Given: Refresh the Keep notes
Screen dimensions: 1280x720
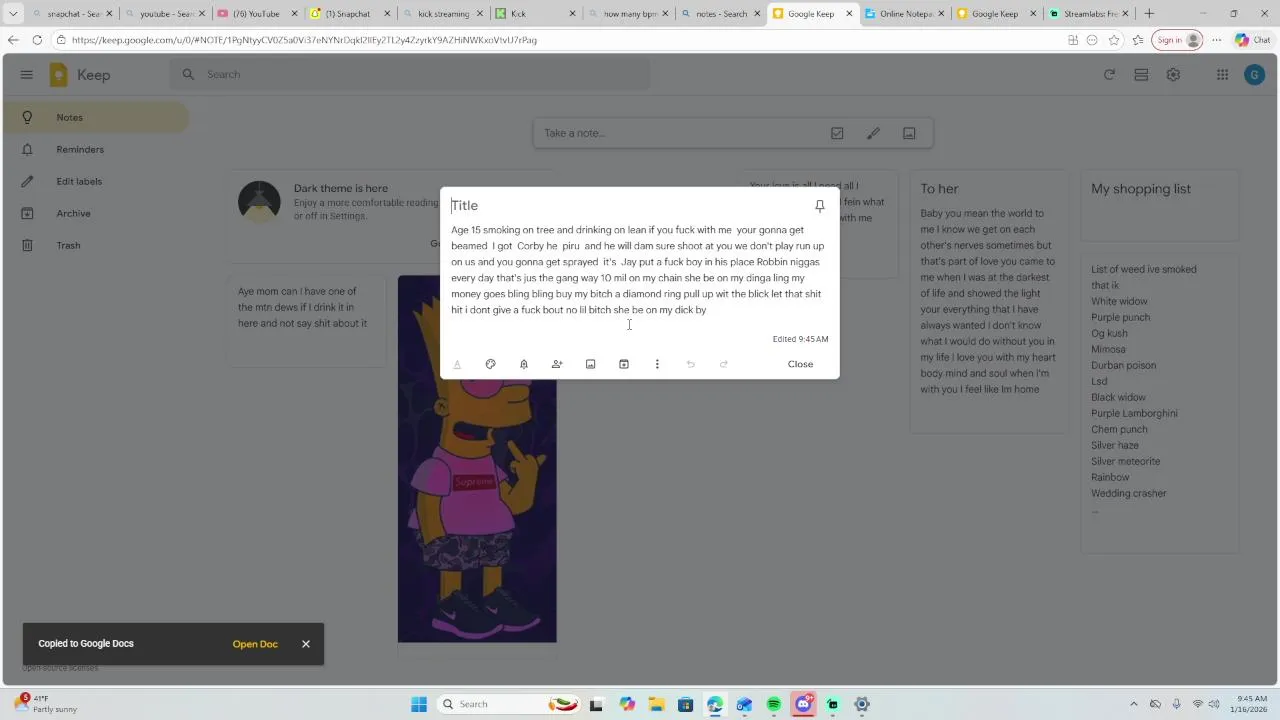Looking at the screenshot, I should coord(1109,75).
